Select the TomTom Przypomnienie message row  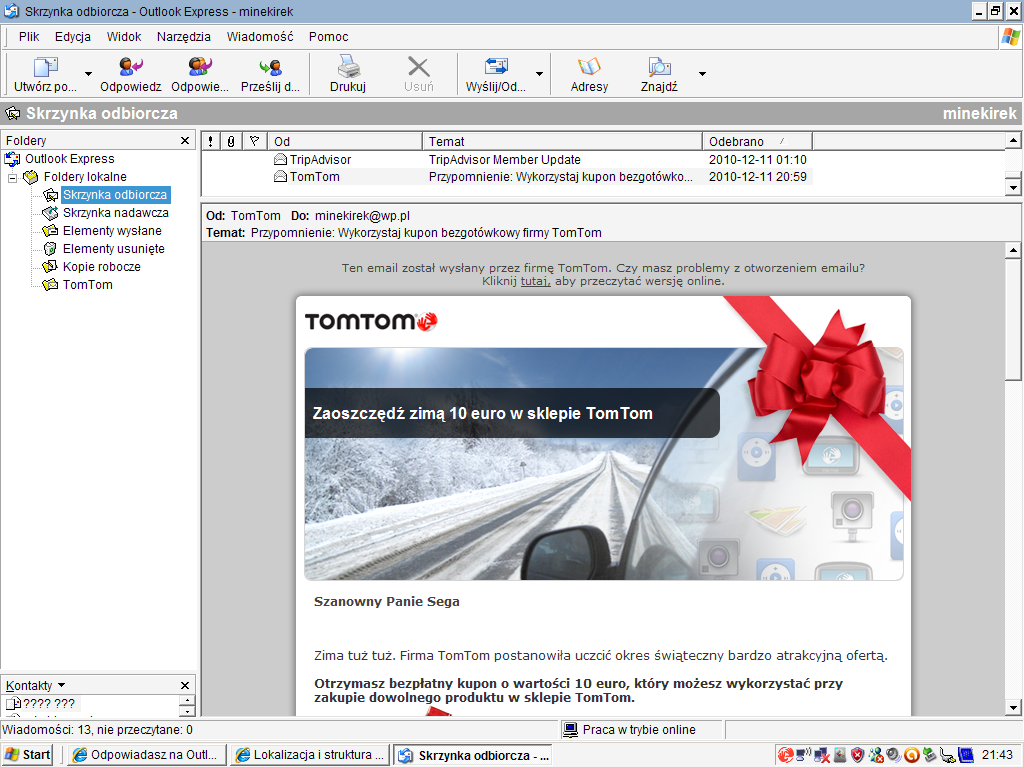[507, 177]
